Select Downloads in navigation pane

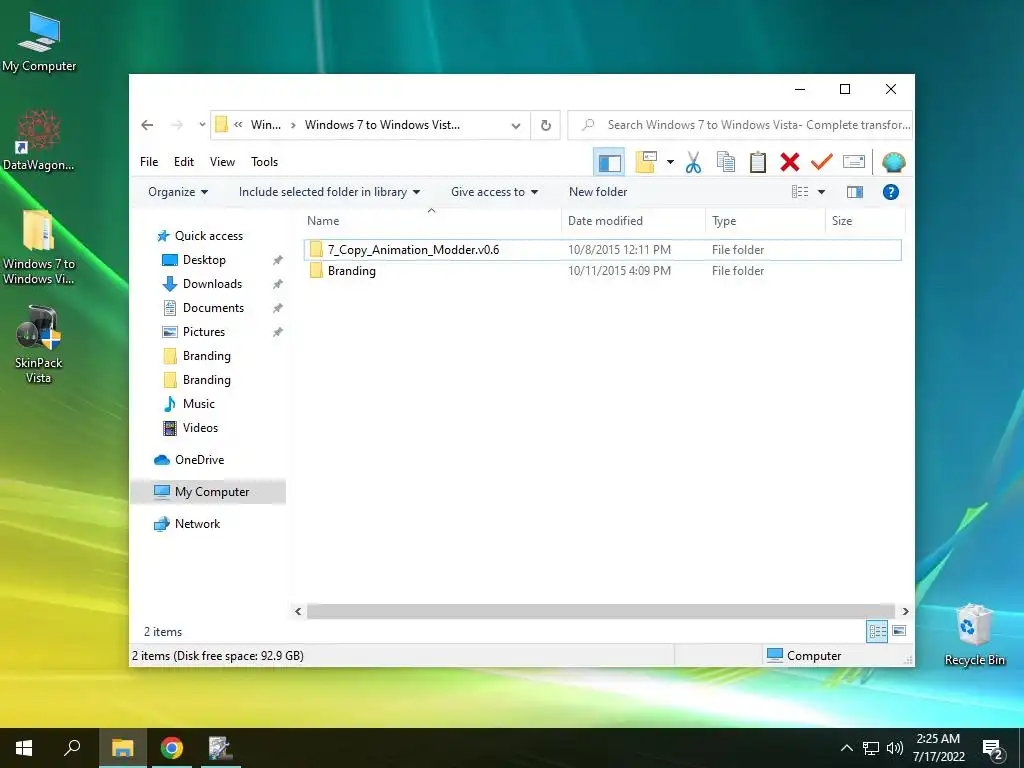pos(212,284)
